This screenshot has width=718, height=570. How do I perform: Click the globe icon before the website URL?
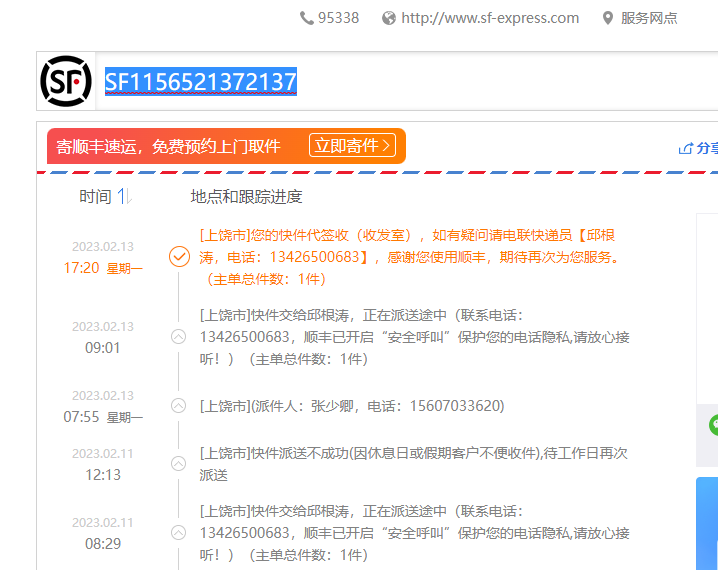389,18
